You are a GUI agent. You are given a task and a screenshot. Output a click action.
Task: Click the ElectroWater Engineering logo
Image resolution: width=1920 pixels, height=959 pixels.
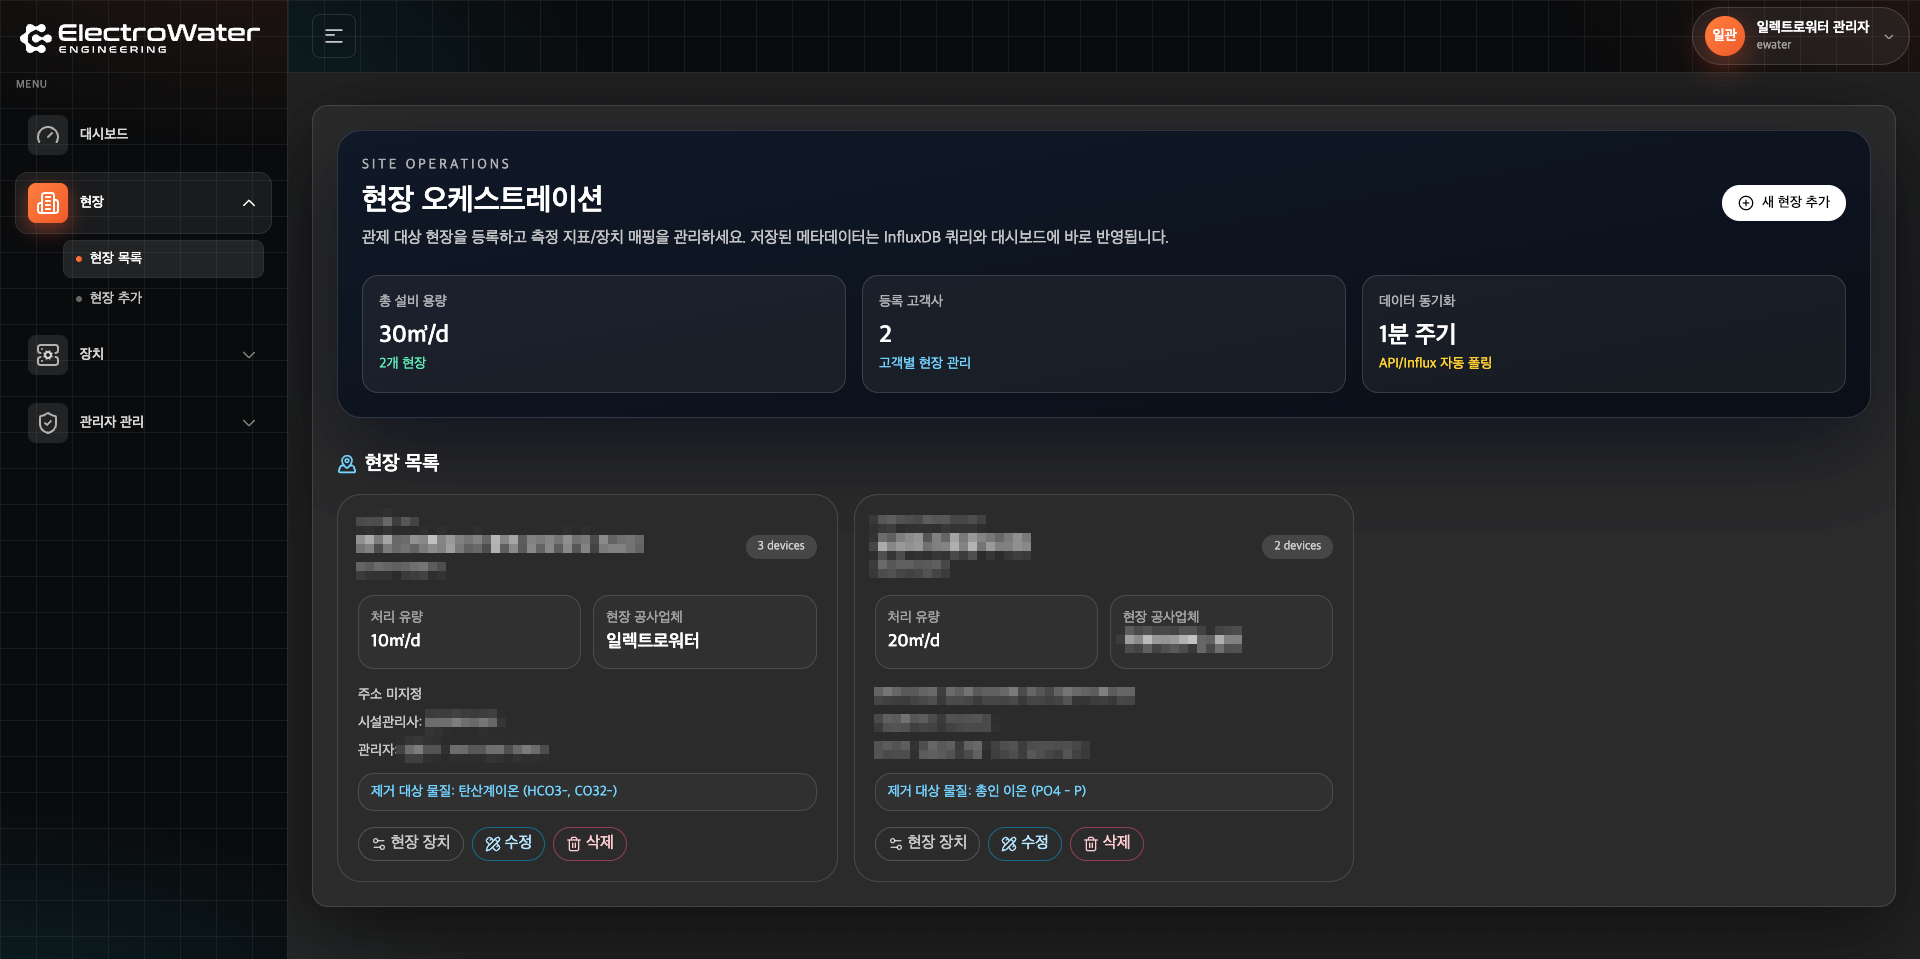tap(139, 37)
